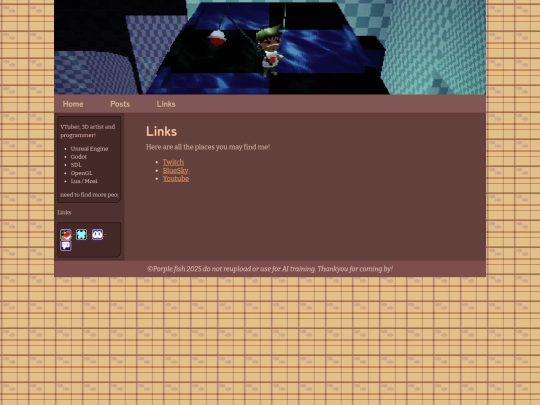Click 'VTuber, 3D artist and programmer!' text
This screenshot has width=540, height=405.
pyautogui.click(x=88, y=131)
